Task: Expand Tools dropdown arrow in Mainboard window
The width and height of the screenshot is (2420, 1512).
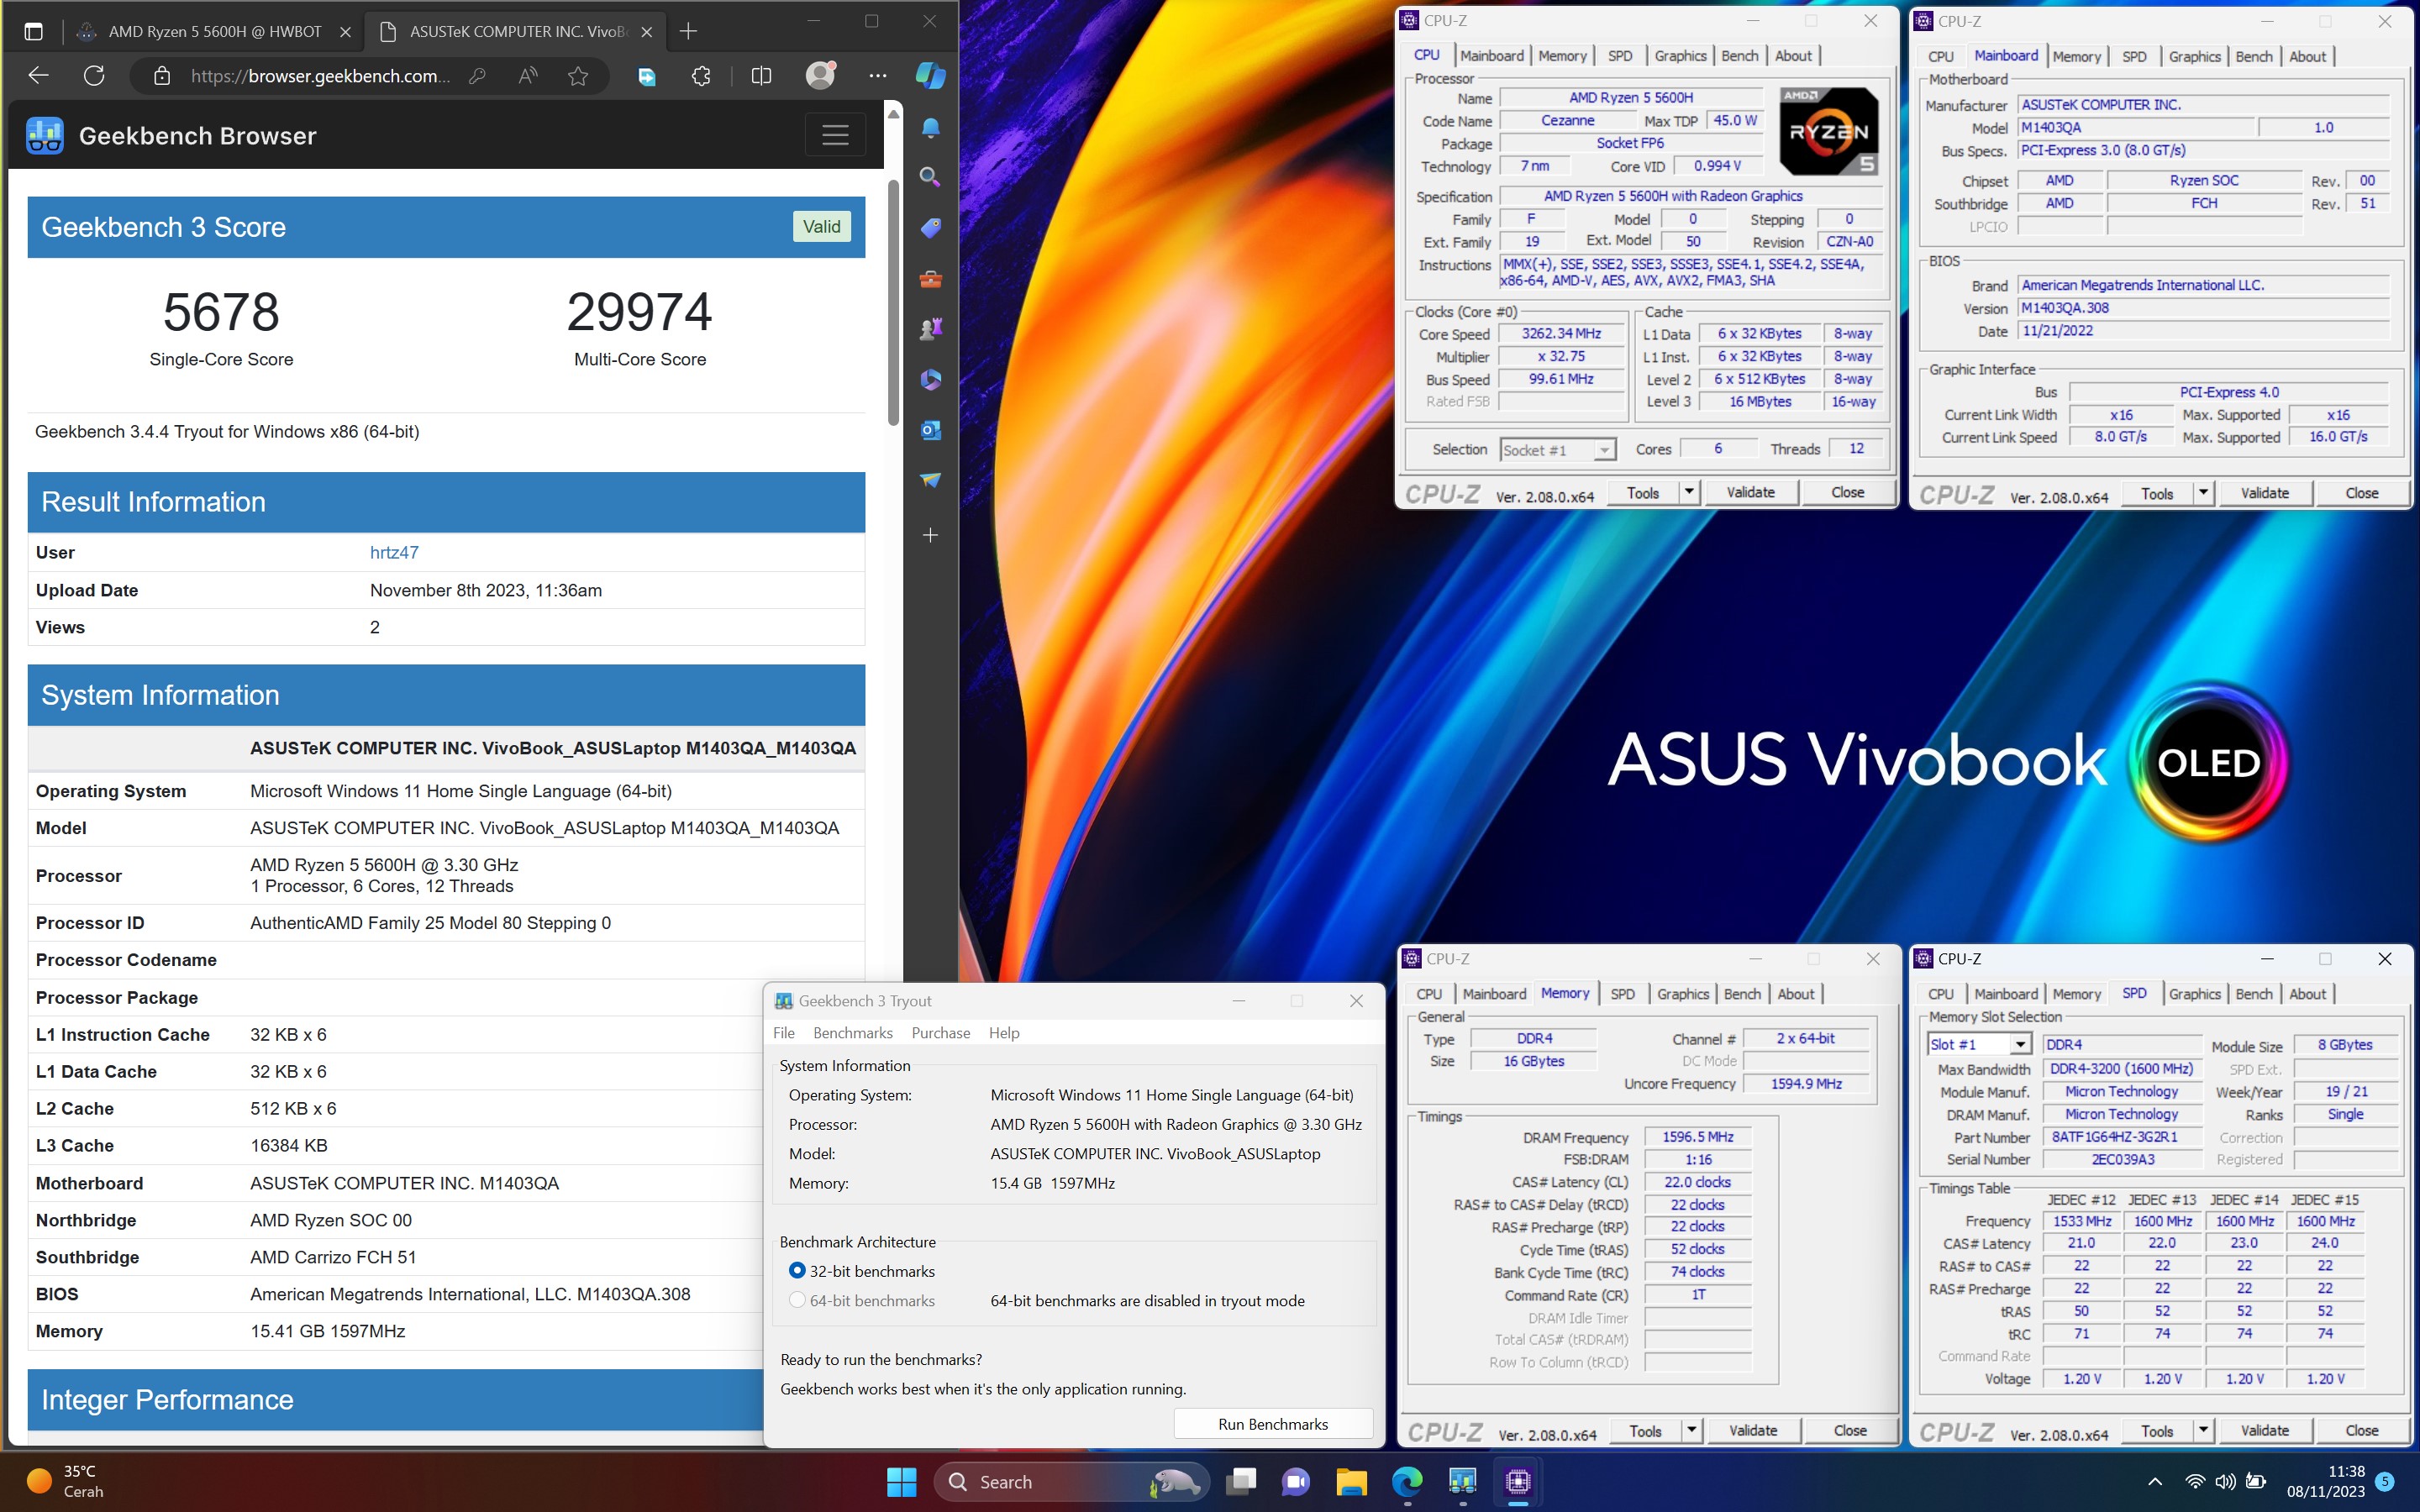Action: coord(2203,493)
